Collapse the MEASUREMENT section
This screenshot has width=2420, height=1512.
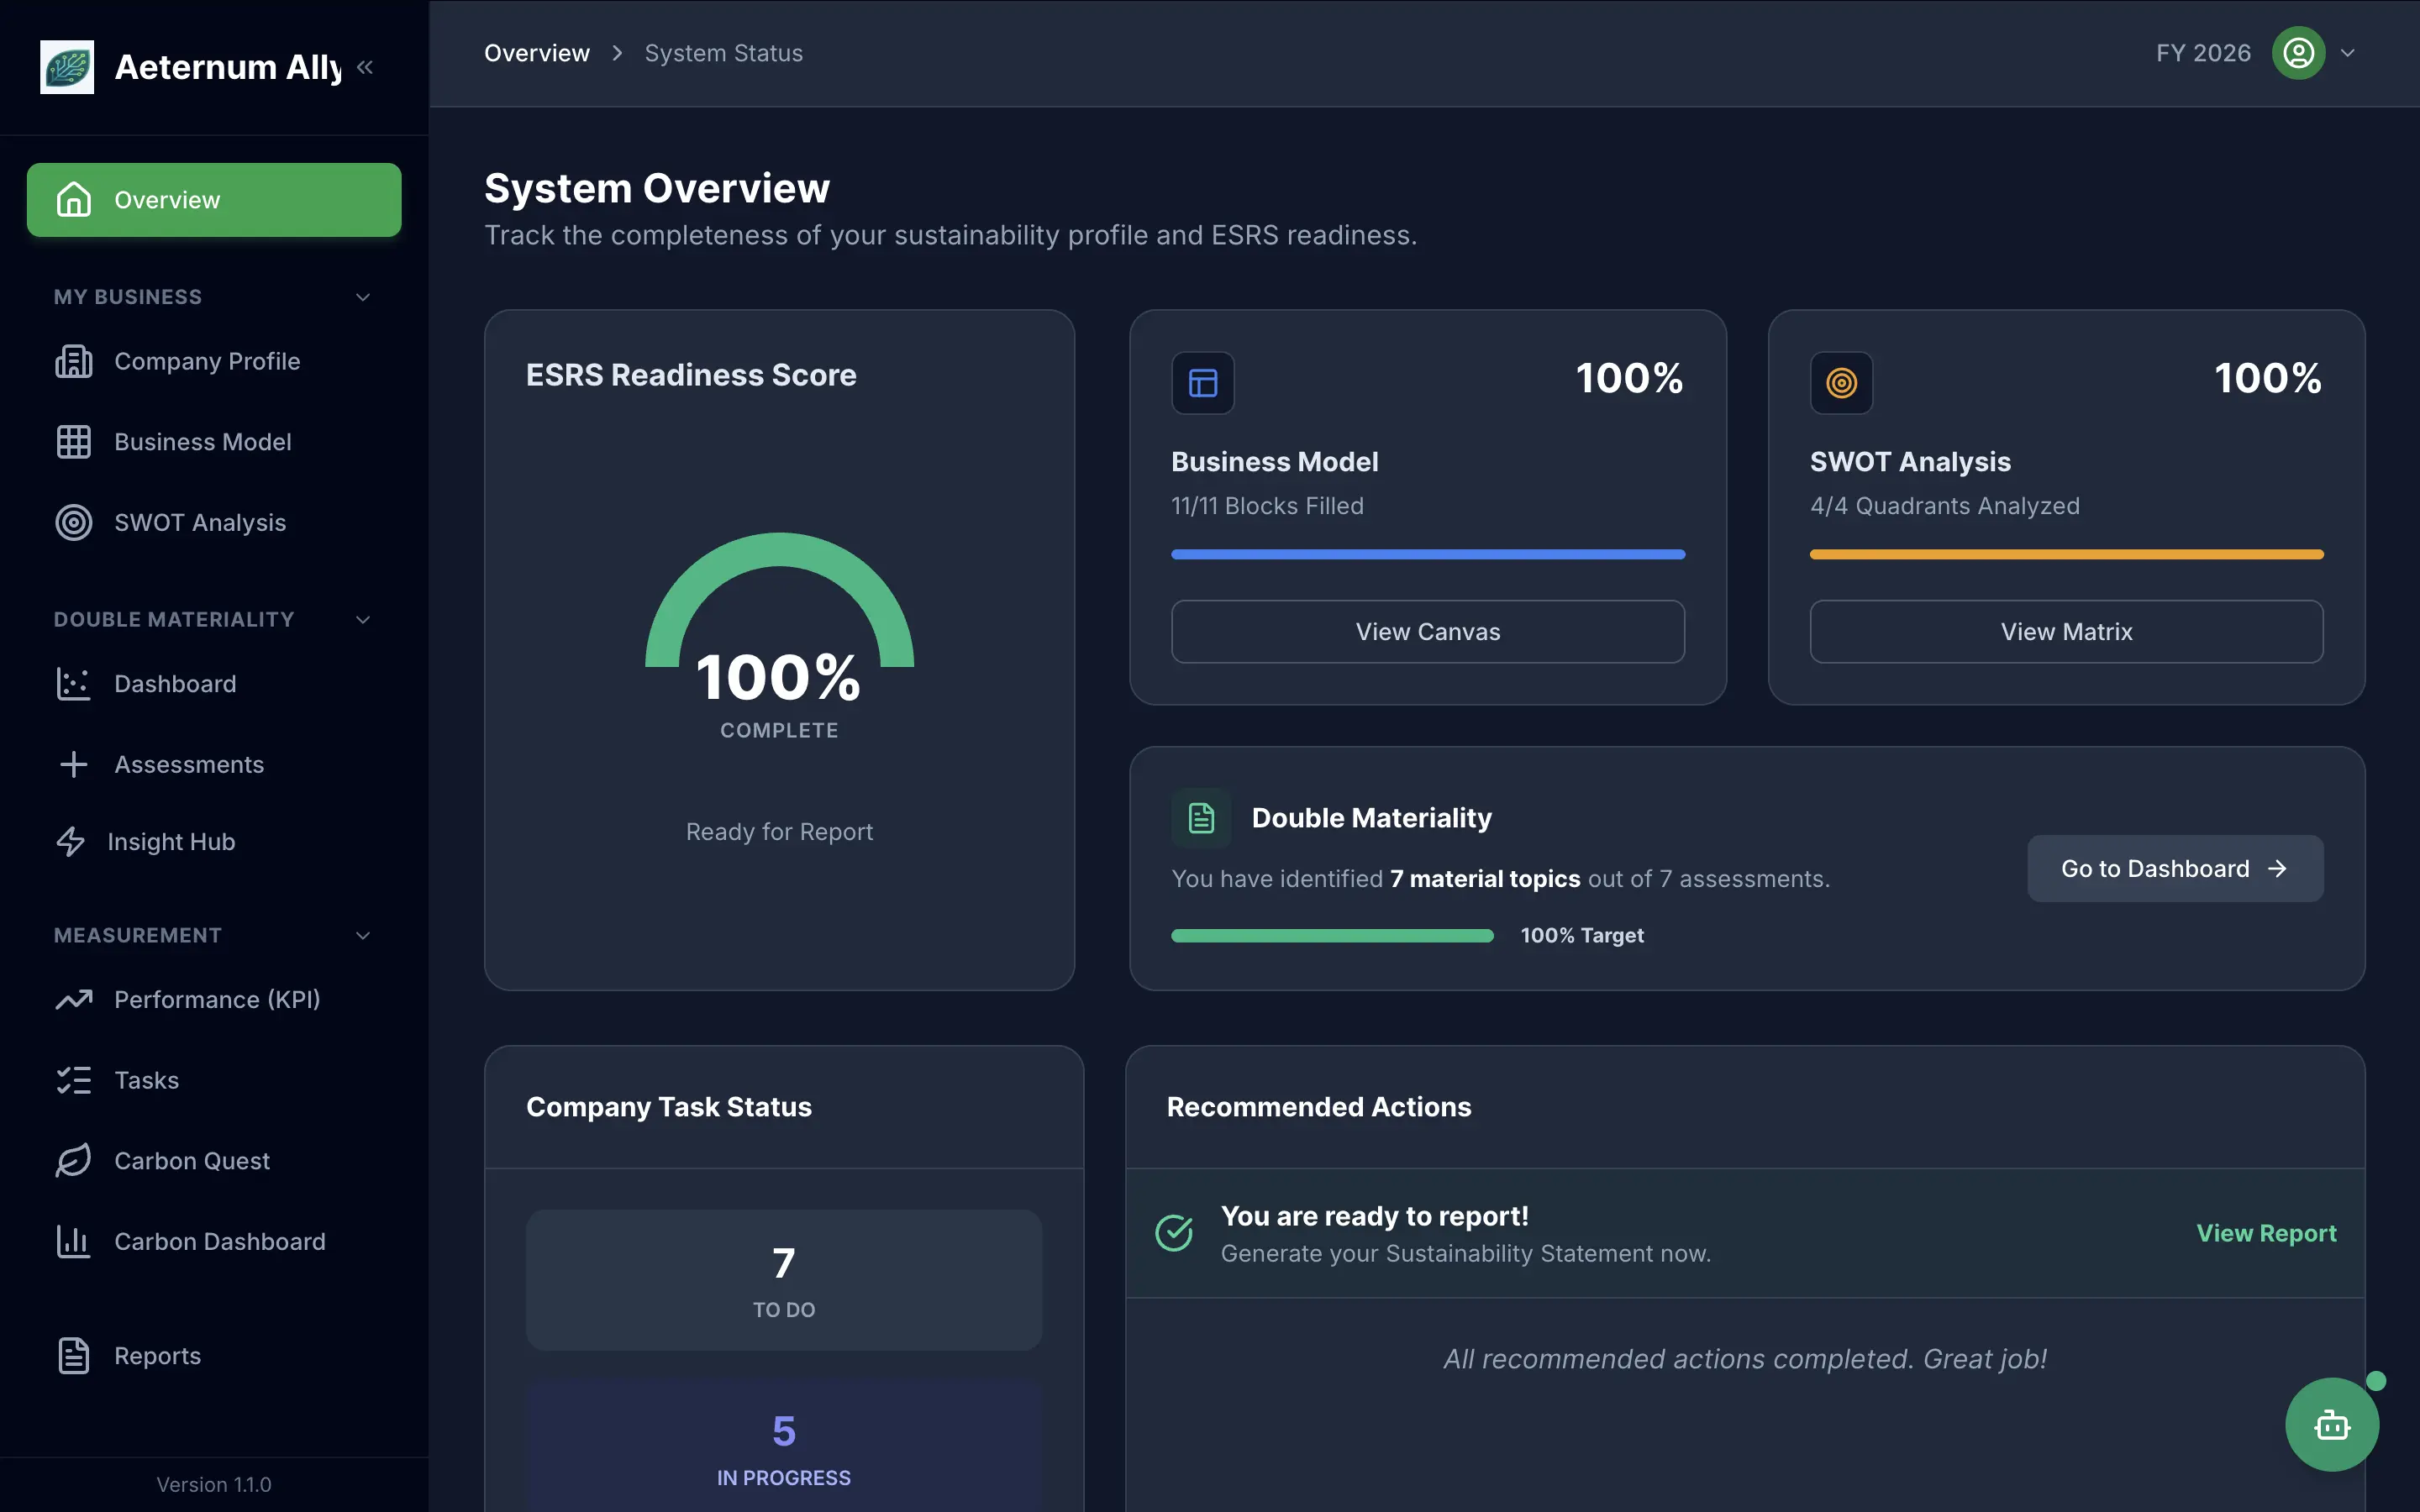pos(363,936)
